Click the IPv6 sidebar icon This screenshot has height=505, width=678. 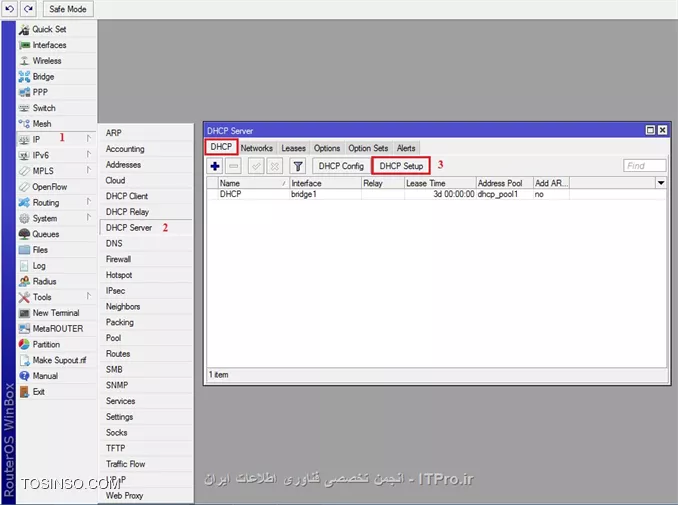click(x=25, y=155)
